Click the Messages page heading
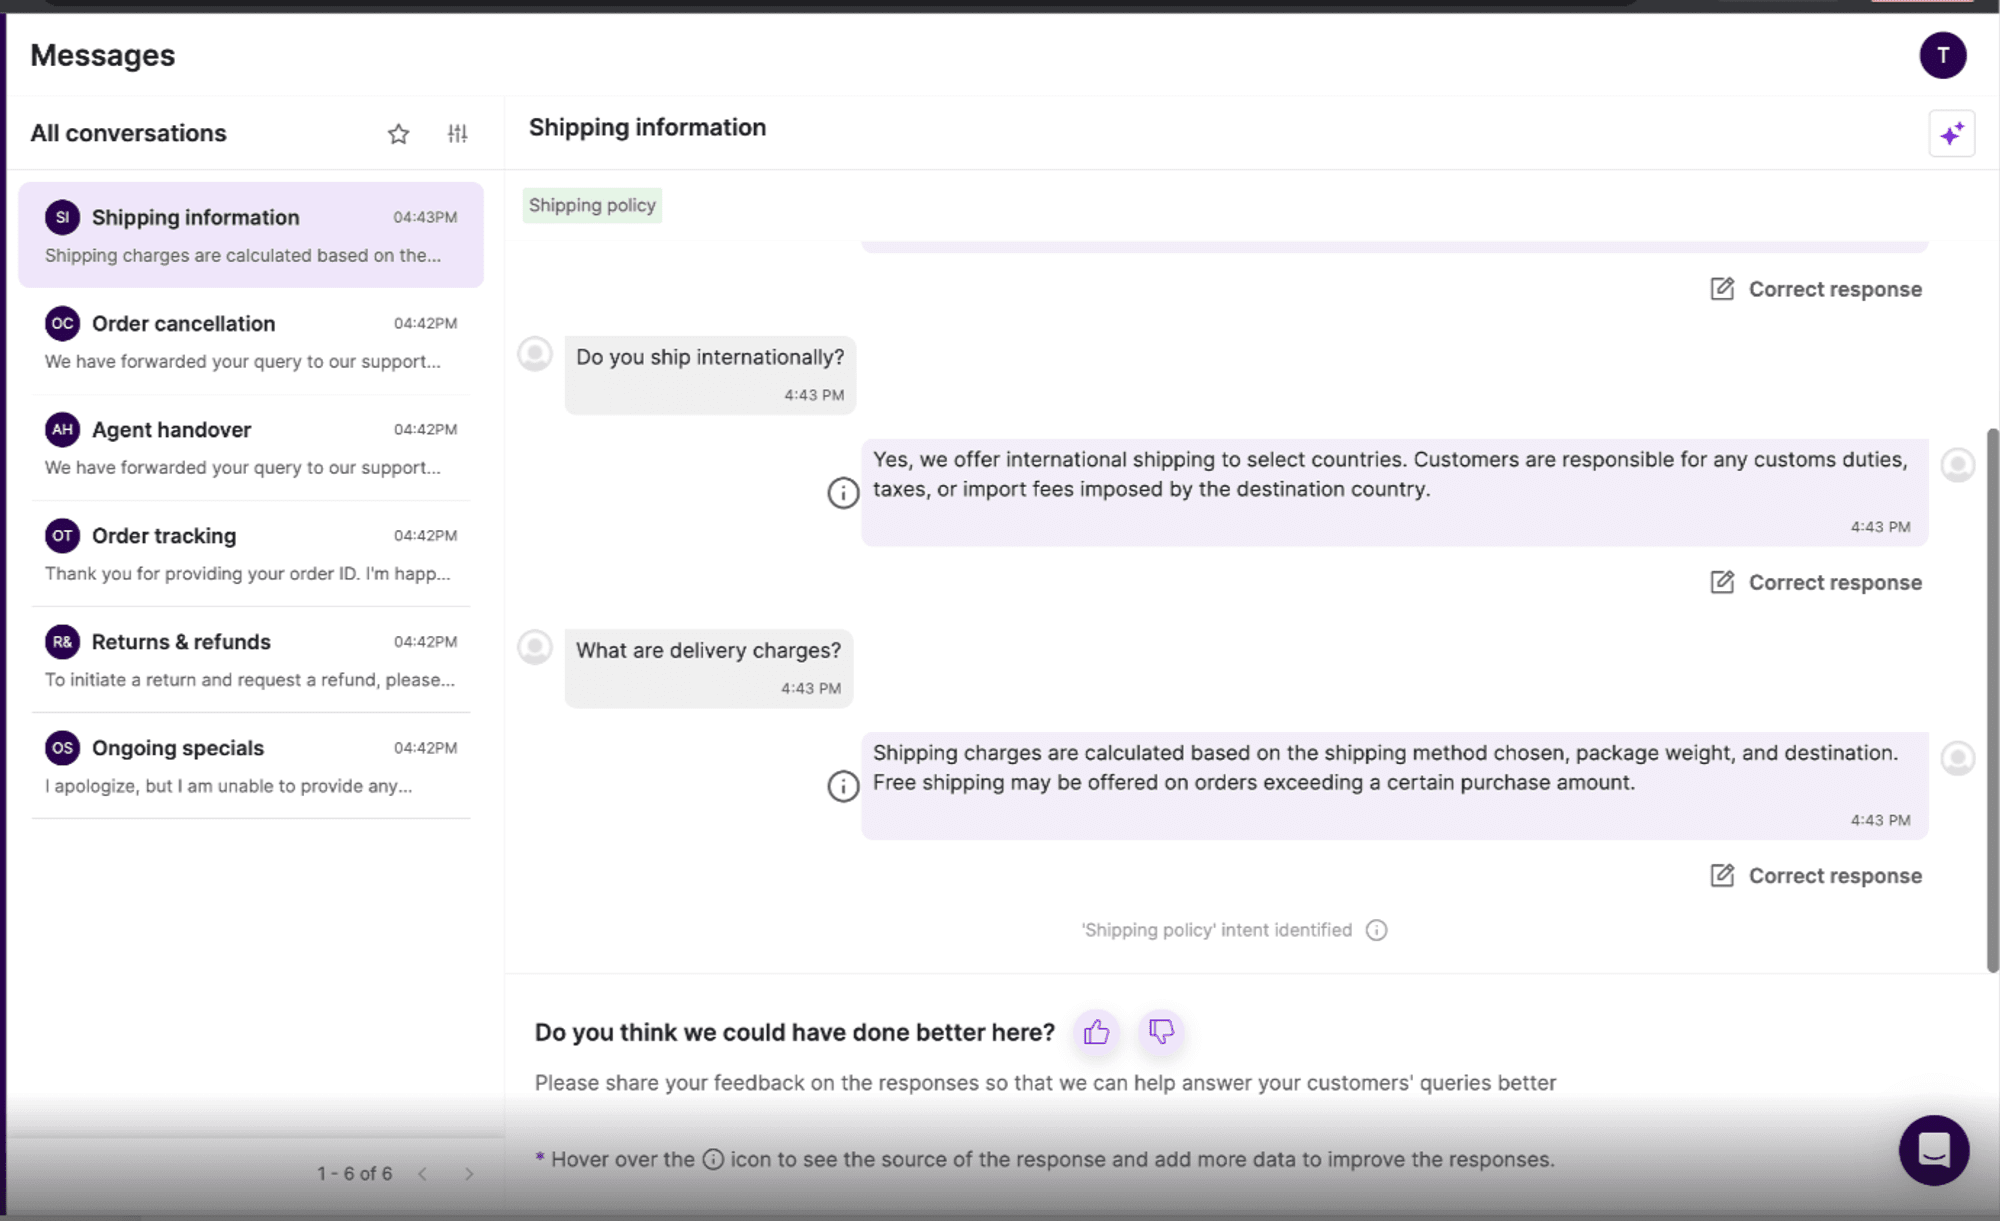This screenshot has width=2000, height=1221. tap(103, 55)
